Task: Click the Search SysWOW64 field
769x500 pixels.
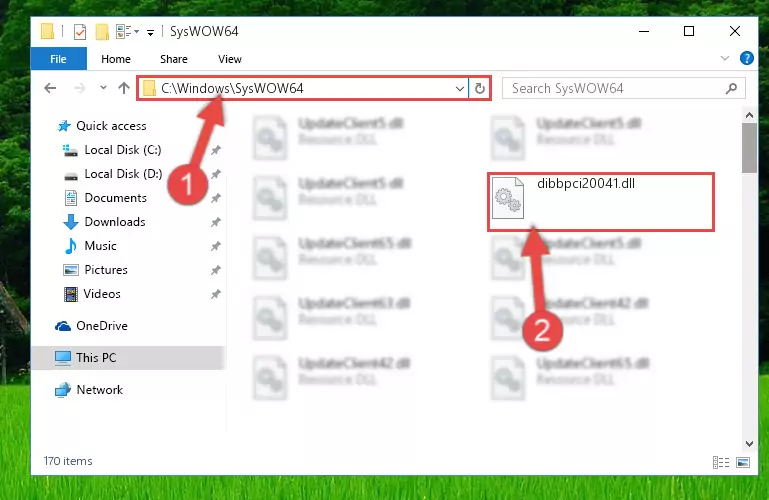Action: pos(623,88)
